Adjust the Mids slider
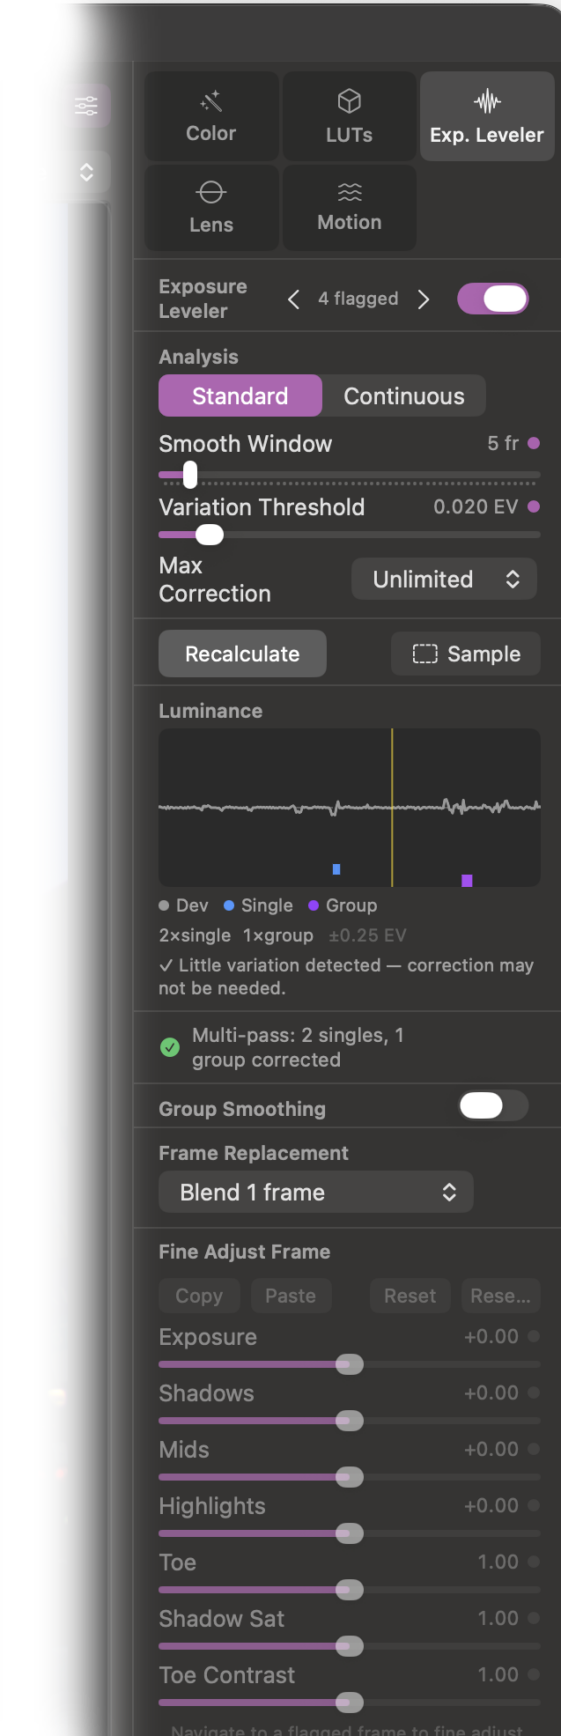Viewport: 561px width, 1736px height. click(349, 1477)
